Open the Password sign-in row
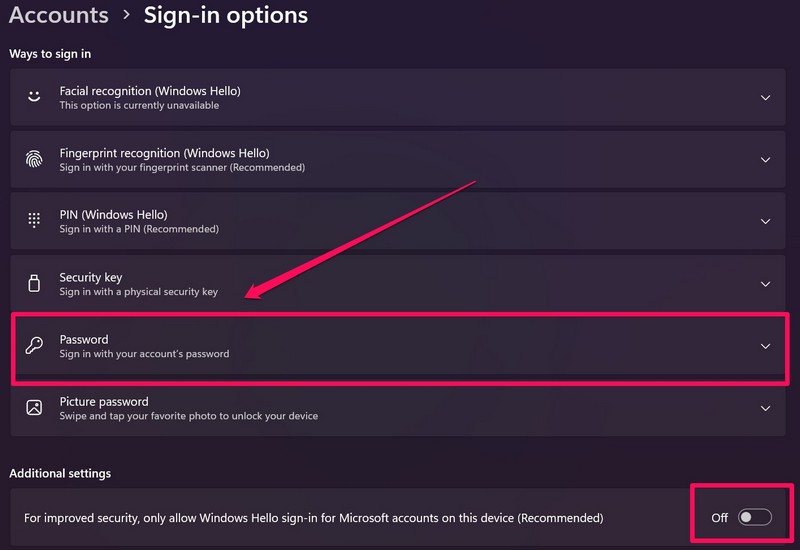 click(x=400, y=346)
